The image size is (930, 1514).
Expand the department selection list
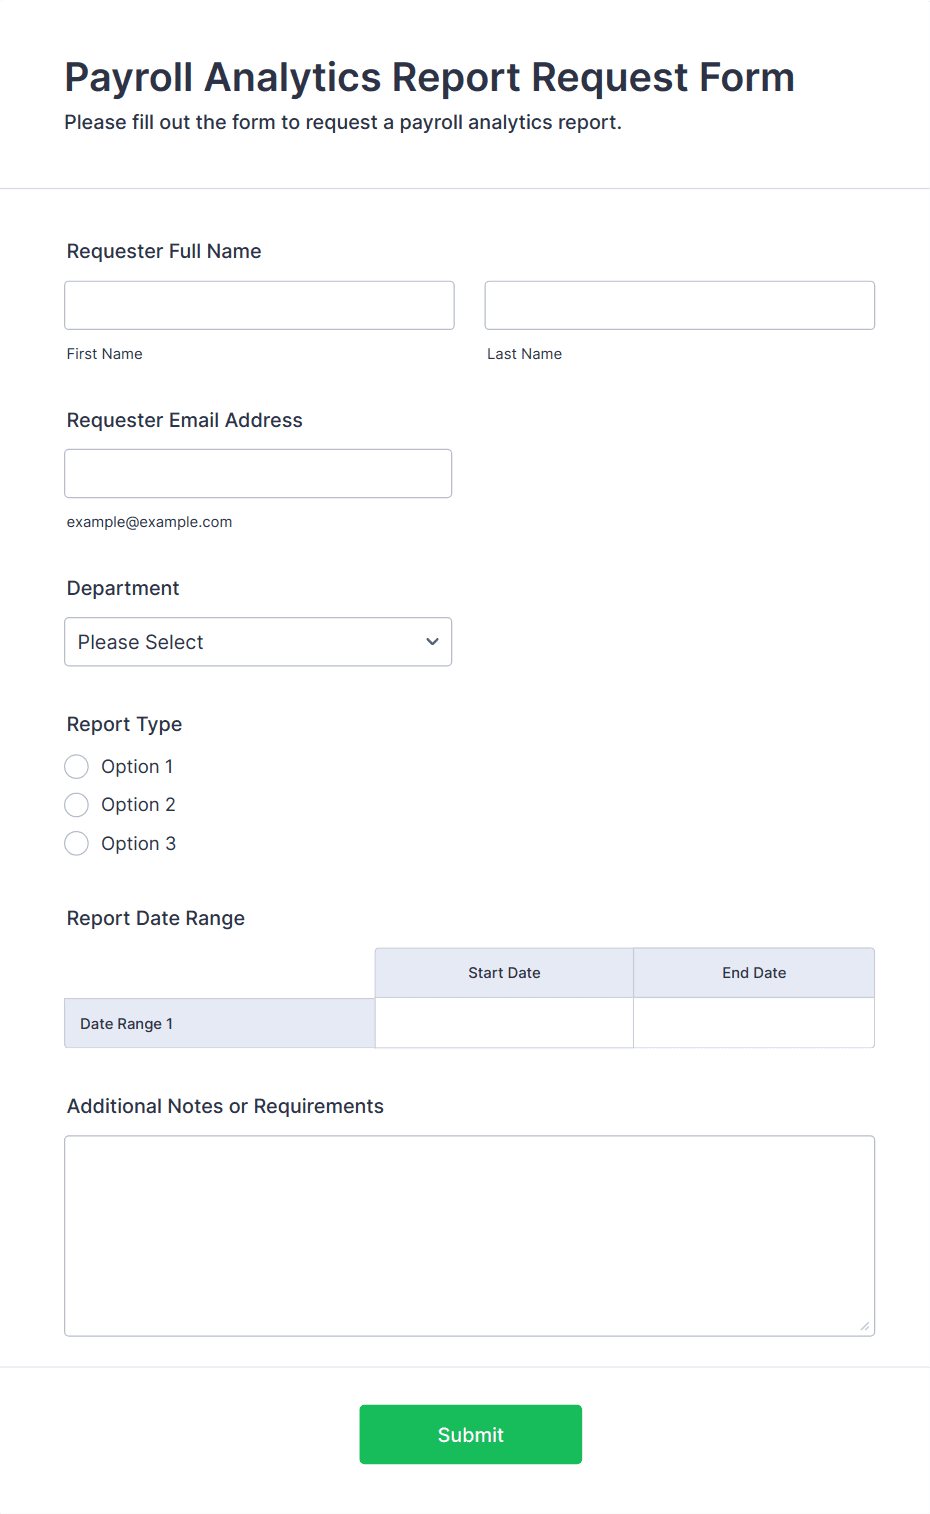[258, 641]
